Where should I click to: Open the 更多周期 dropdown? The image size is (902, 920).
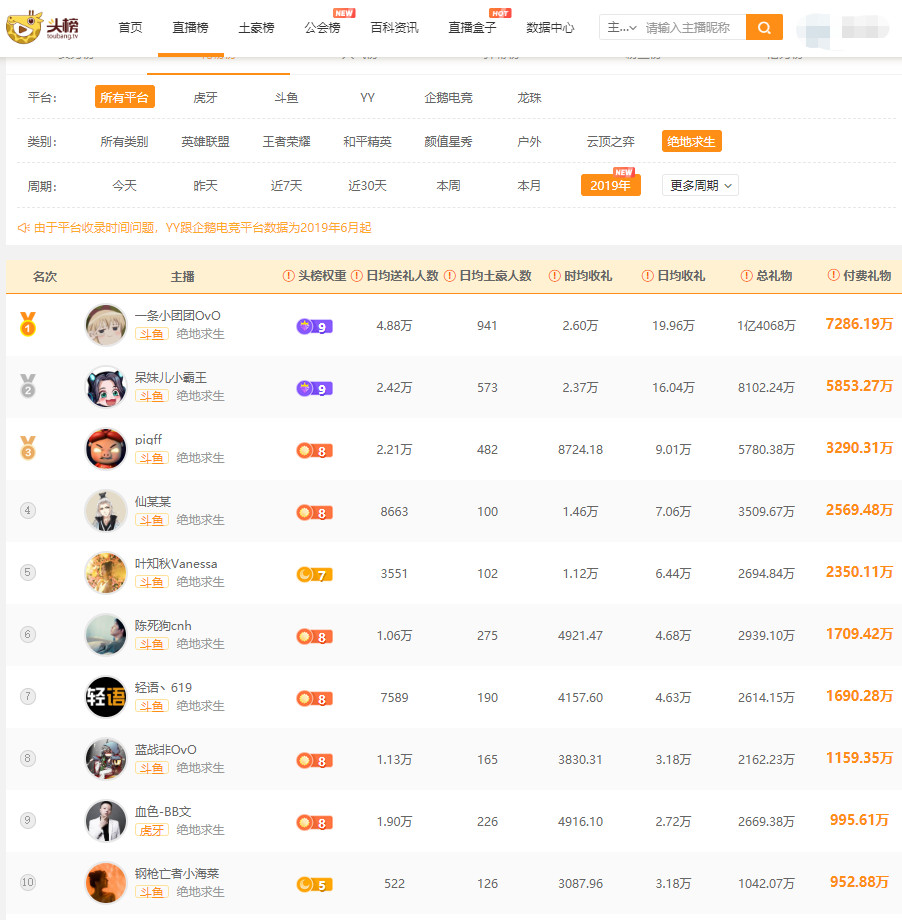tap(700, 185)
